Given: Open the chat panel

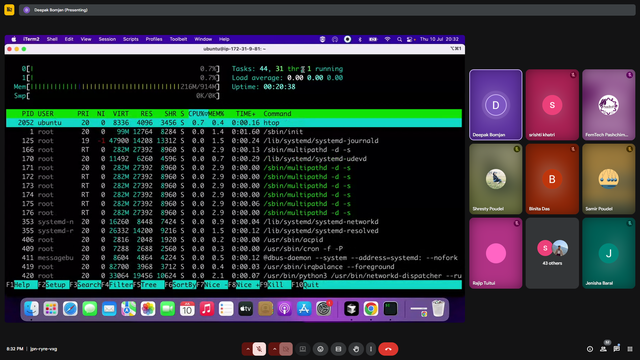Looking at the screenshot, I should pos(617,349).
